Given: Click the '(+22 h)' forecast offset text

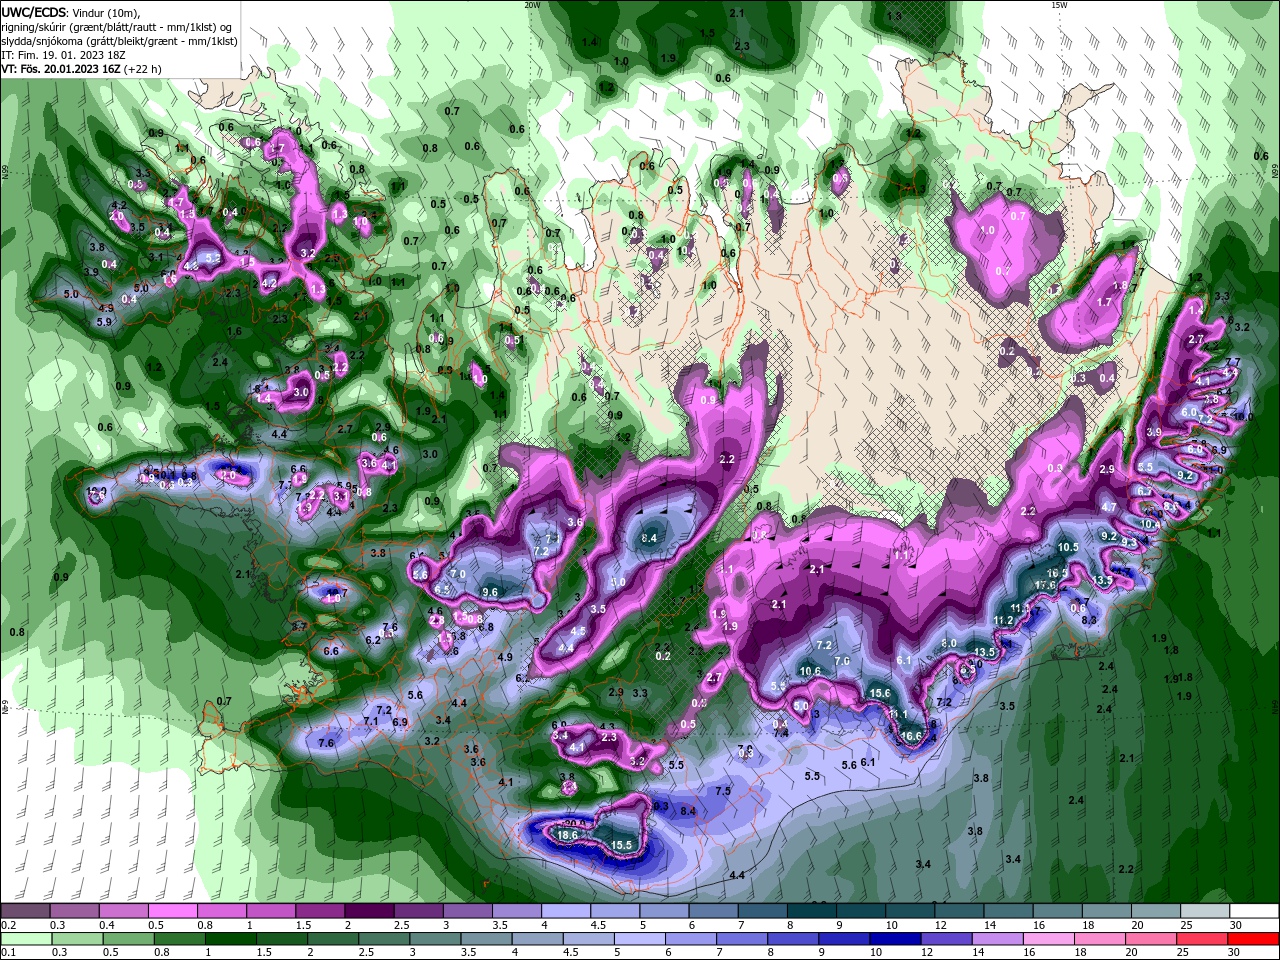Looking at the screenshot, I should click(141, 69).
